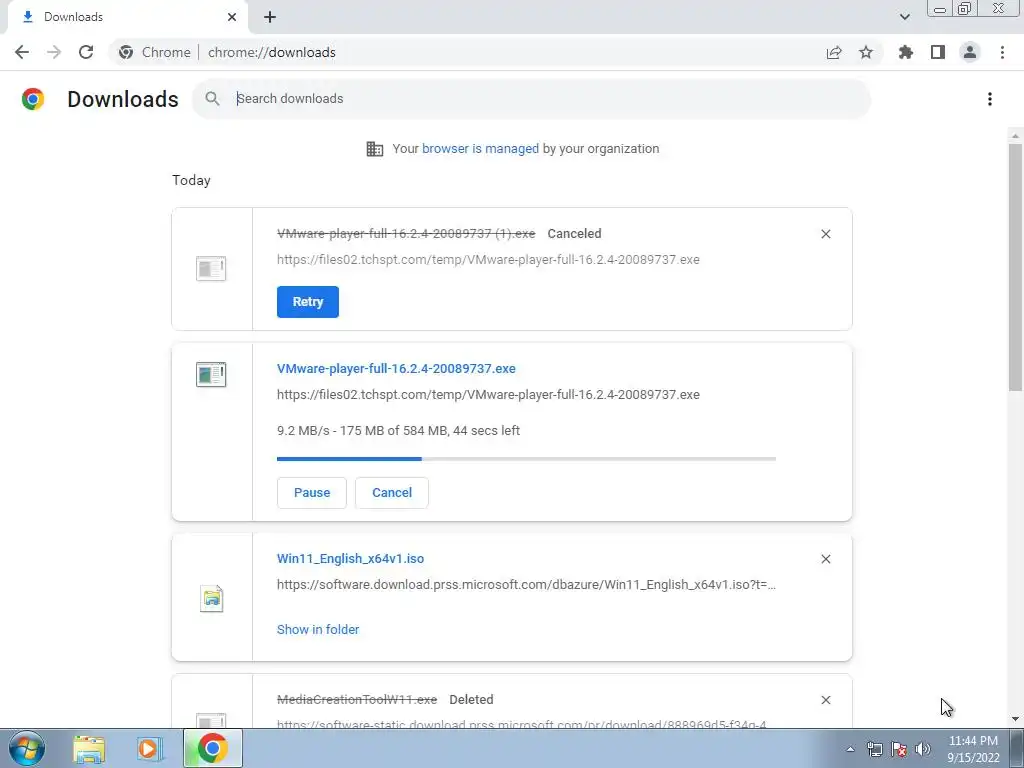The image size is (1024, 768).
Task: Go back using the browser back arrow
Action: tap(22, 52)
